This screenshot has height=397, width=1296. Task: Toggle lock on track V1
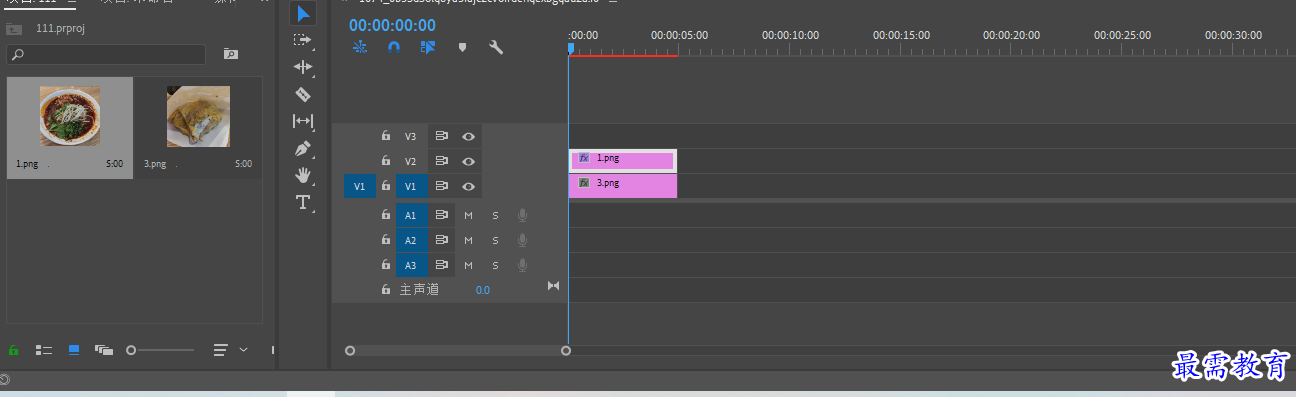pyautogui.click(x=386, y=186)
